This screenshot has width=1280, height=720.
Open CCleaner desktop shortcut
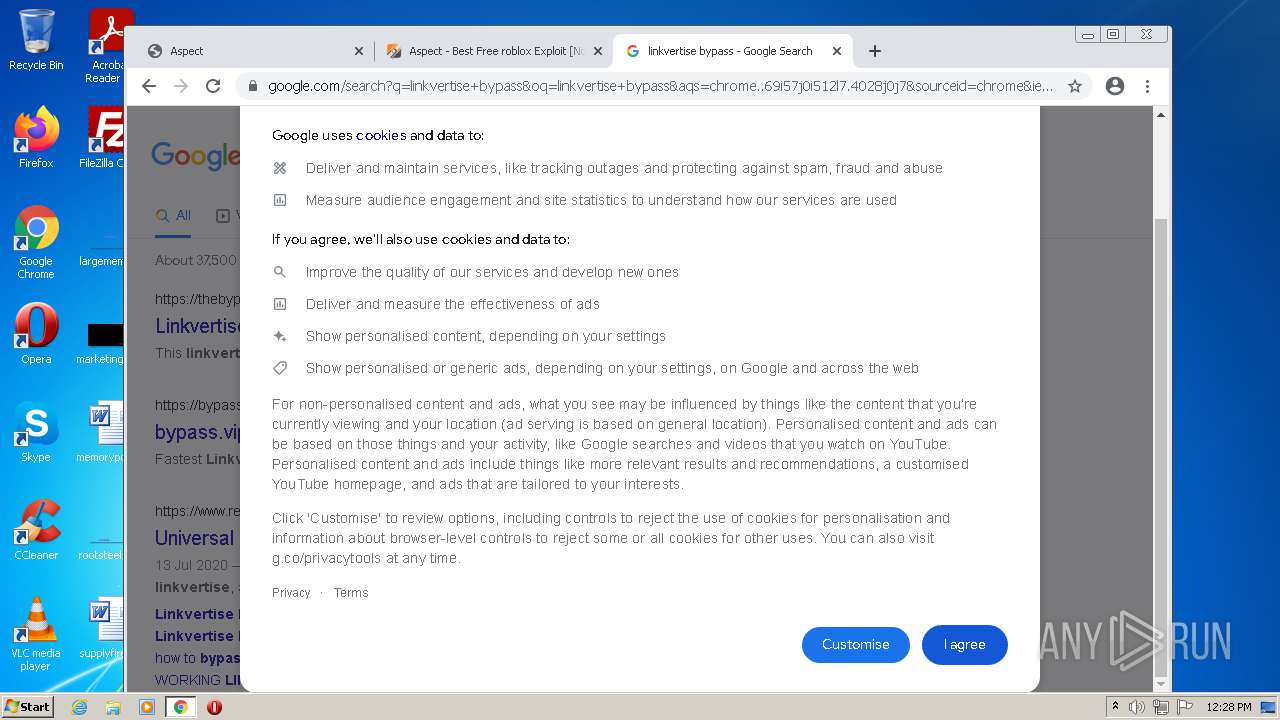pos(36,530)
